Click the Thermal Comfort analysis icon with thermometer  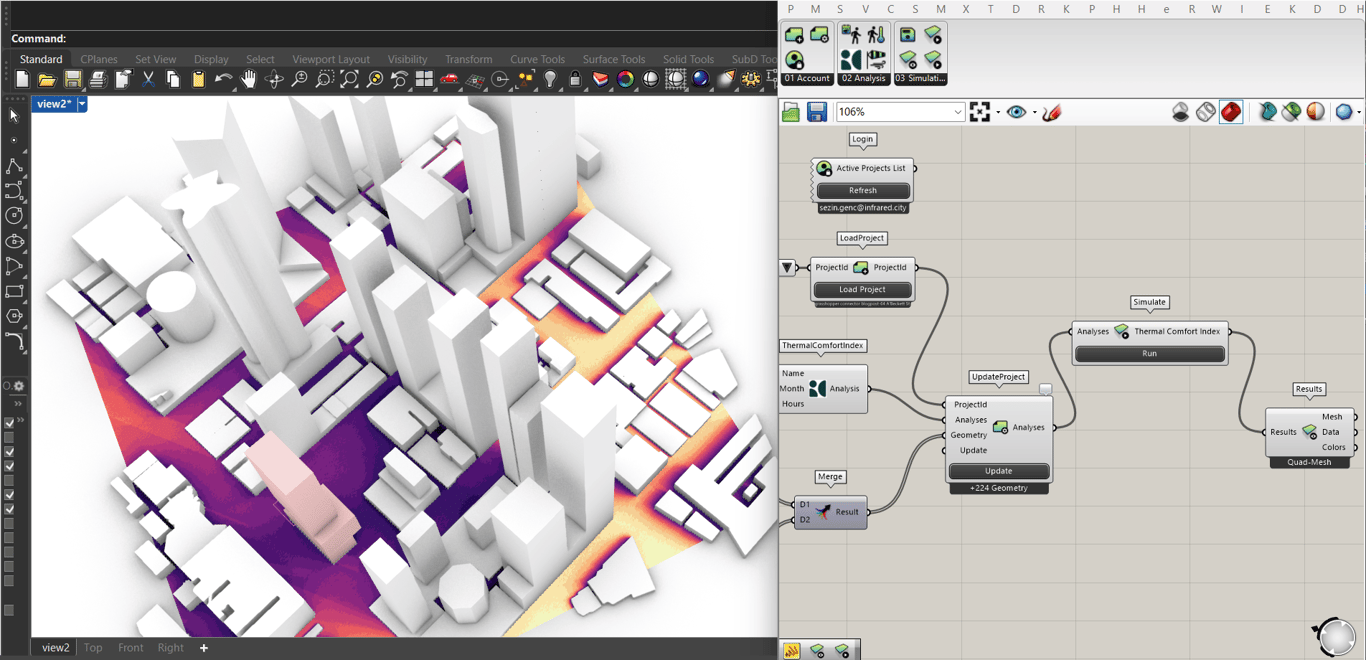point(876,36)
